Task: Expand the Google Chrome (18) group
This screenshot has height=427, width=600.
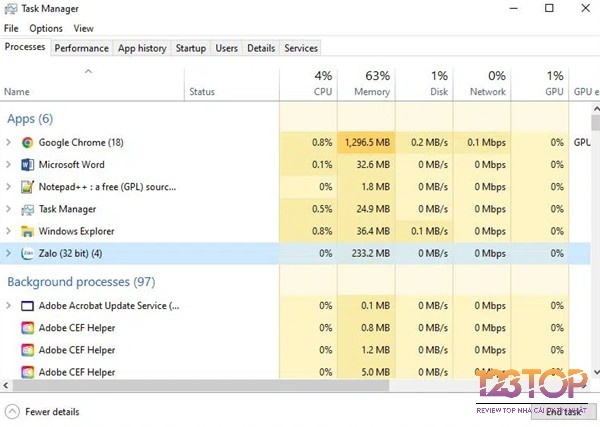Action: point(8,142)
